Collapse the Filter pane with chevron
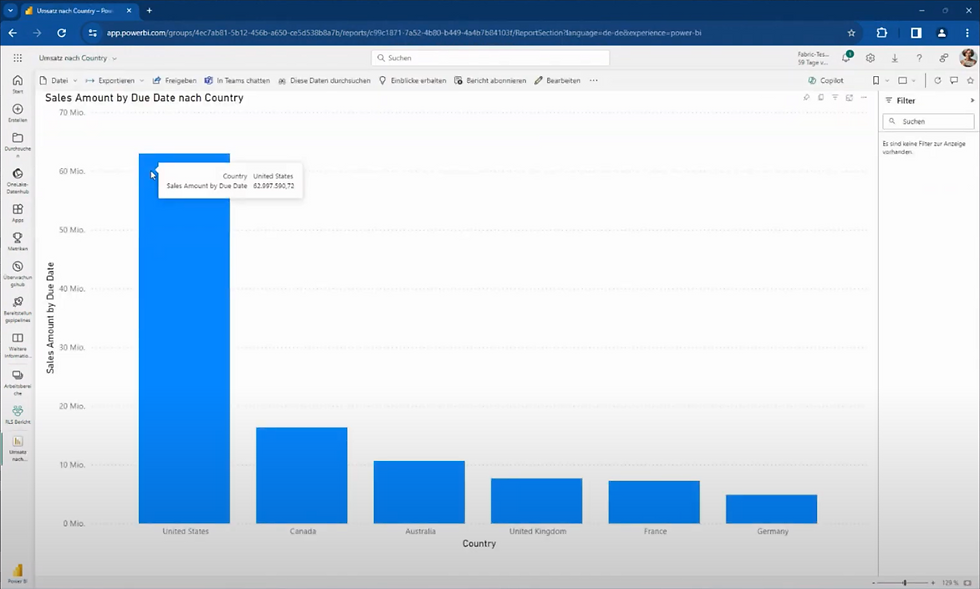The width and height of the screenshot is (980, 589). (x=972, y=100)
